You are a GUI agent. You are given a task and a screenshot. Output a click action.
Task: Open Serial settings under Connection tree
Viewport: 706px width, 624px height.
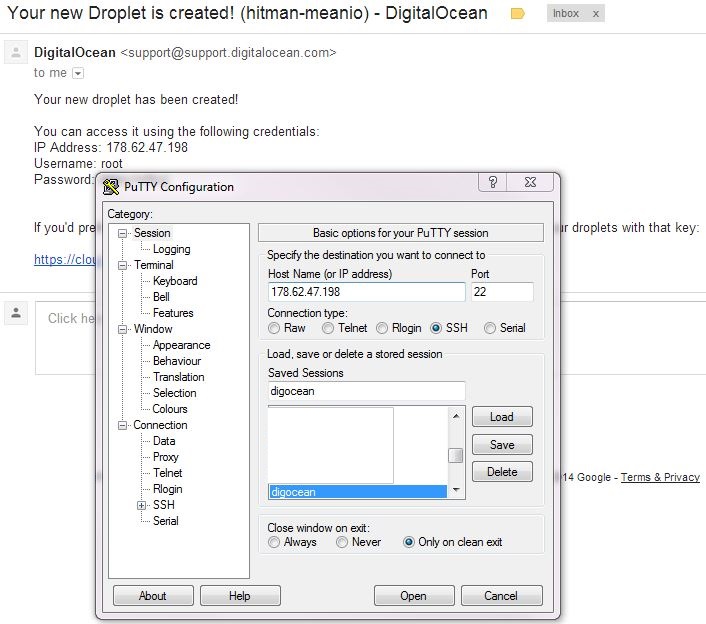point(166,521)
